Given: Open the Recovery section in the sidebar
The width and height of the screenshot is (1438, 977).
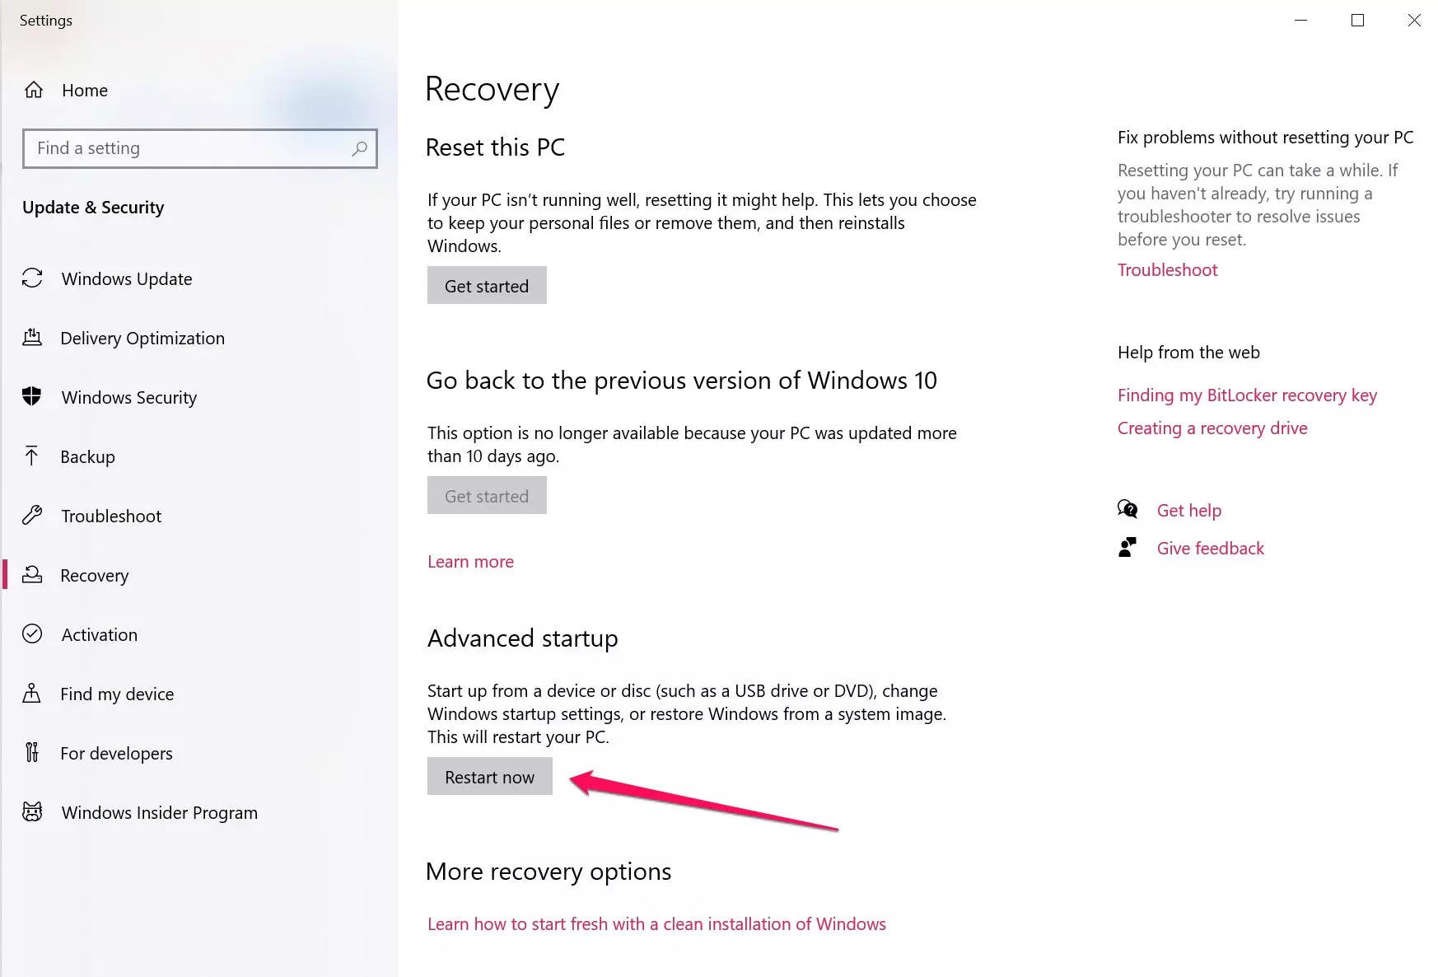Looking at the screenshot, I should tap(94, 575).
